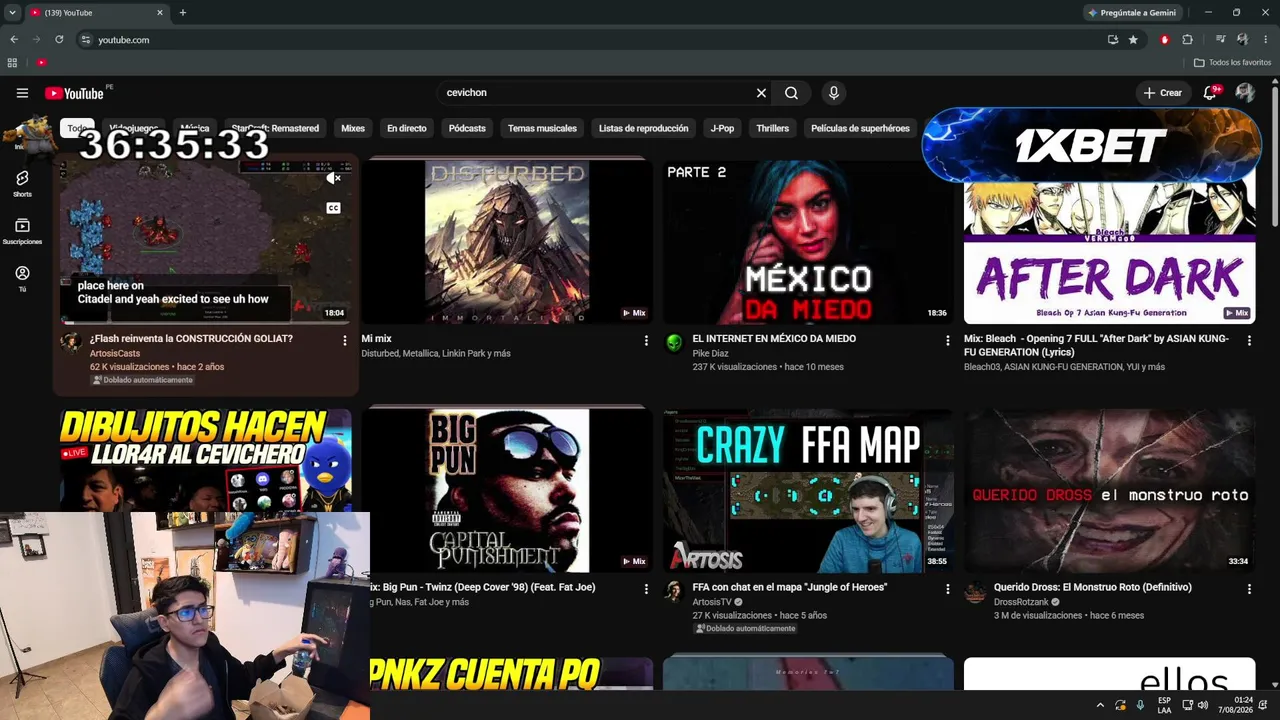Open the tab search dropdown arrow
This screenshot has width=1280, height=720.
(12, 13)
